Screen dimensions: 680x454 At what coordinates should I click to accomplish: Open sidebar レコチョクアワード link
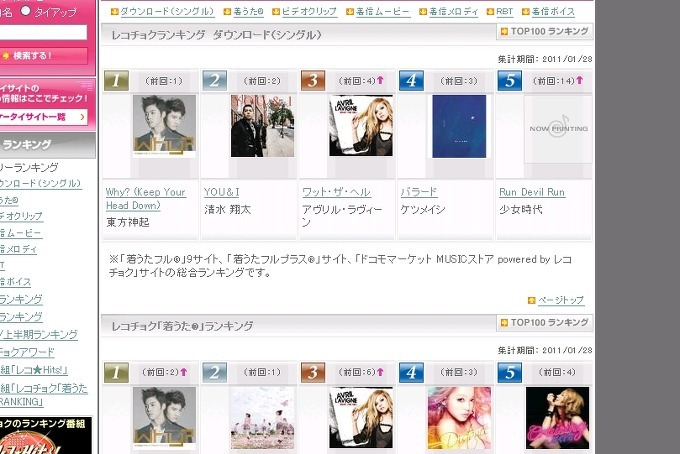[27, 352]
